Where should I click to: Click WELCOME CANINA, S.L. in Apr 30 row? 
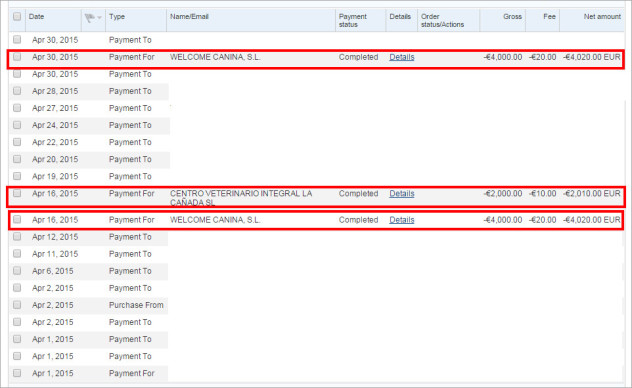click(215, 57)
